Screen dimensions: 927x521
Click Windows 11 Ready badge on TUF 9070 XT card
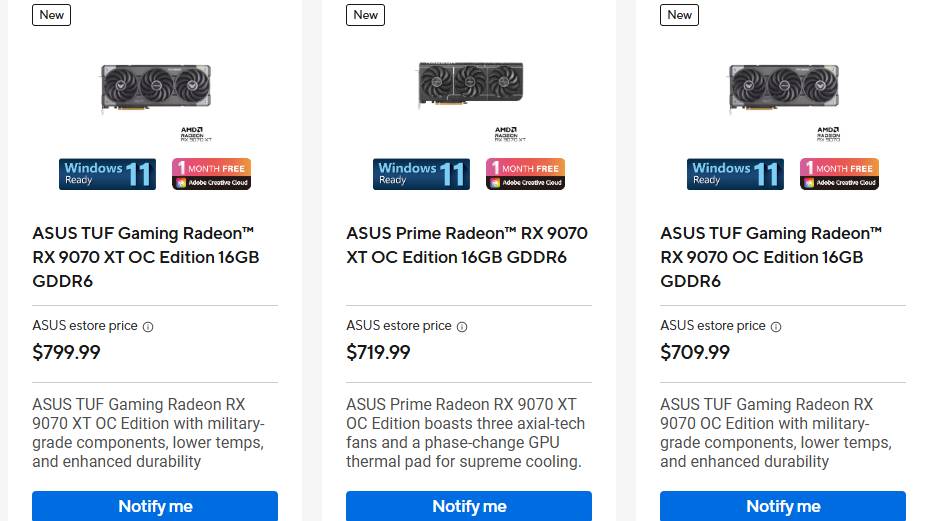click(x=107, y=174)
